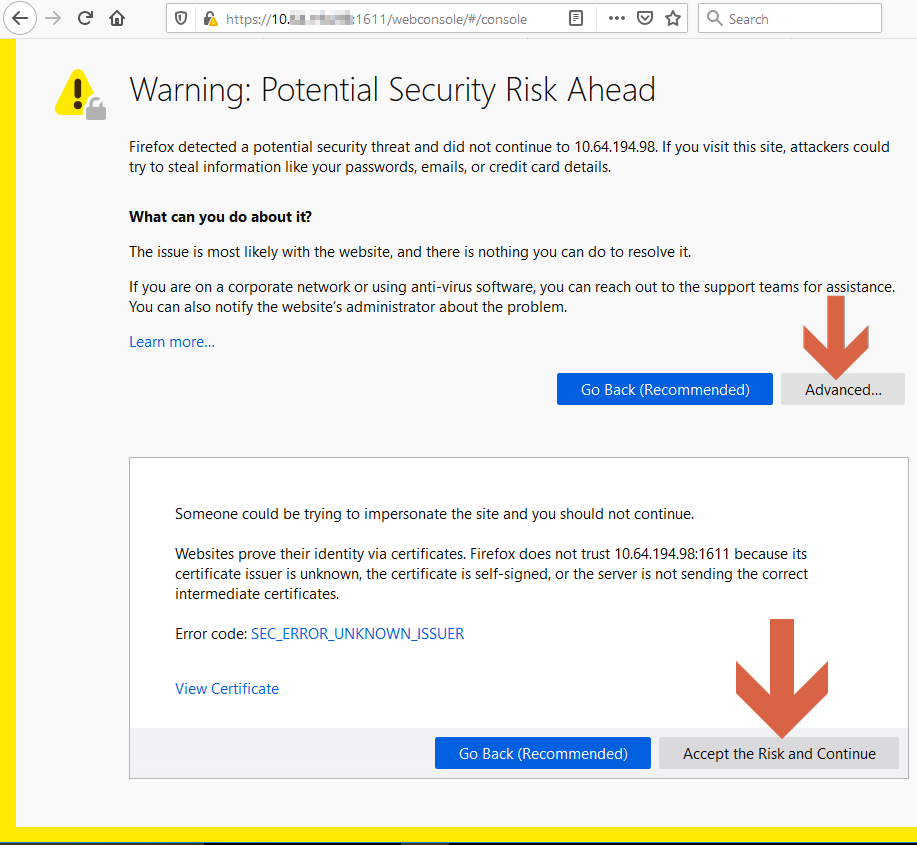The image size is (917, 845).
Task: Click View Certificate
Action: point(226,688)
